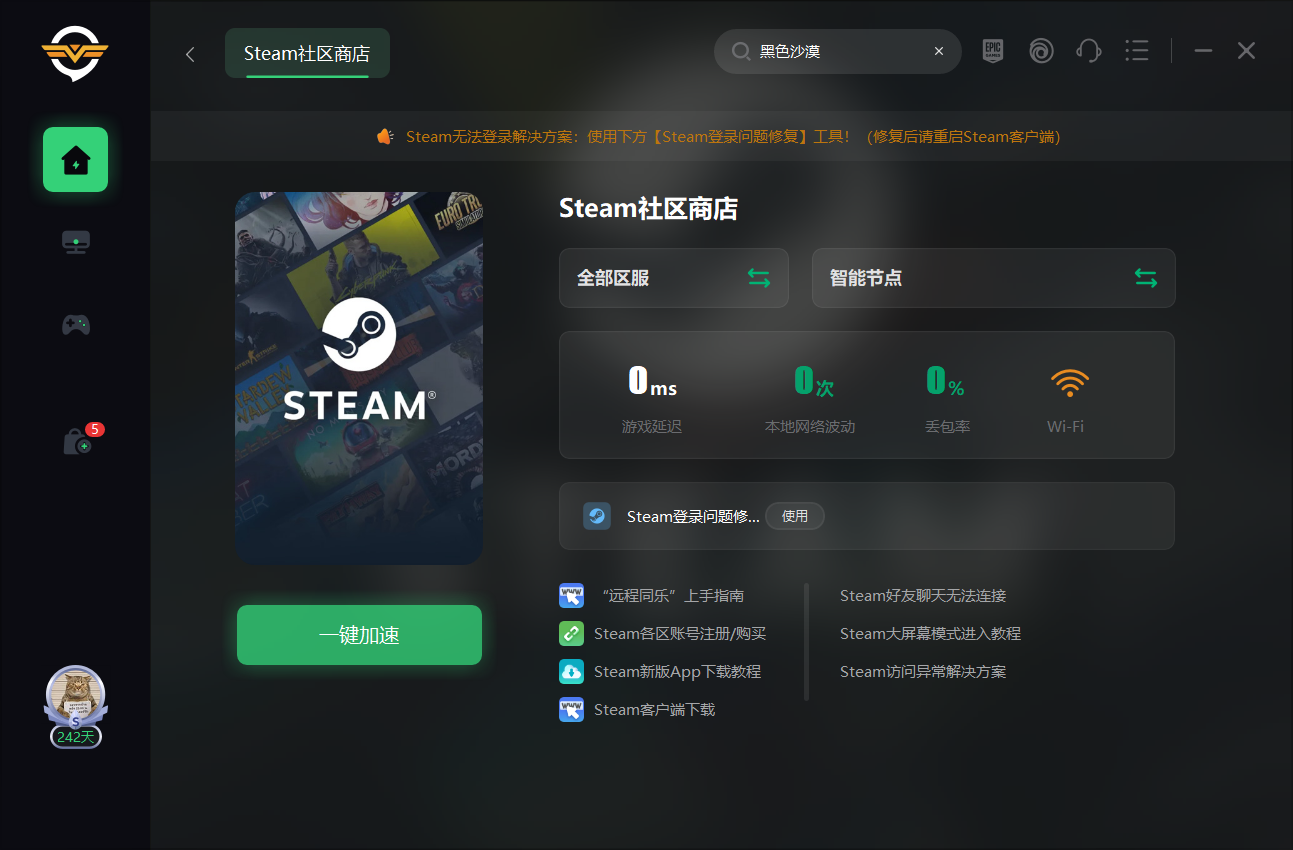Open customer support headset icon

pos(1089,51)
